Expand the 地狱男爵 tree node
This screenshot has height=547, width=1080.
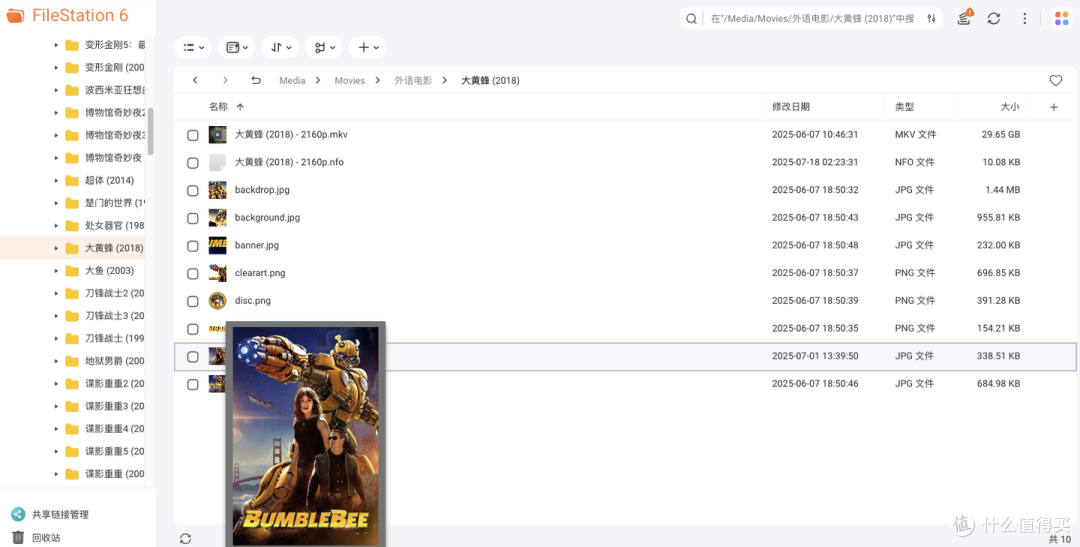56,361
